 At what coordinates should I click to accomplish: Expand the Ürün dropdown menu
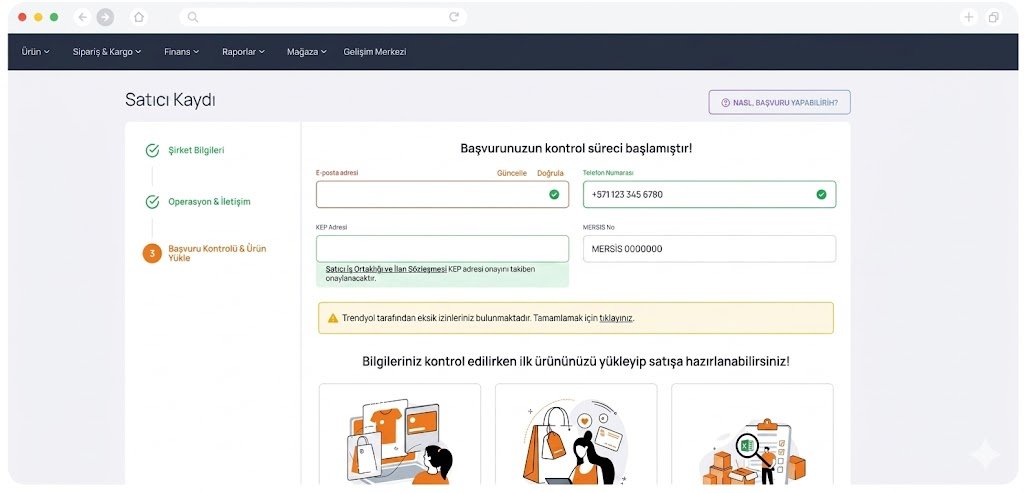(x=36, y=52)
